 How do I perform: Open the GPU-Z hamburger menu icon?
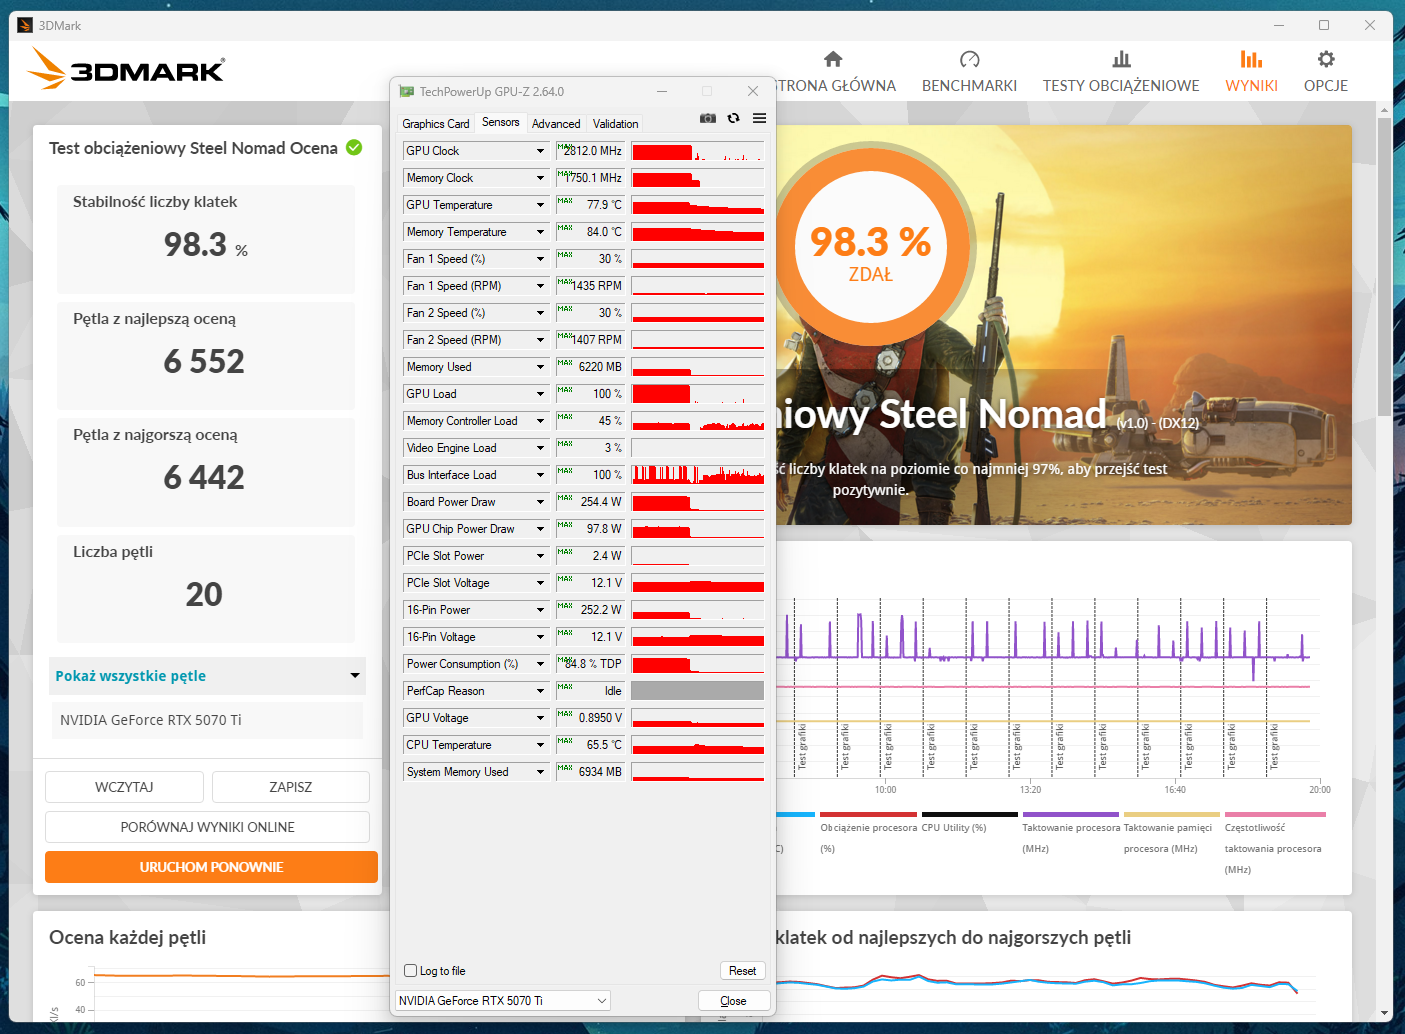click(x=759, y=118)
